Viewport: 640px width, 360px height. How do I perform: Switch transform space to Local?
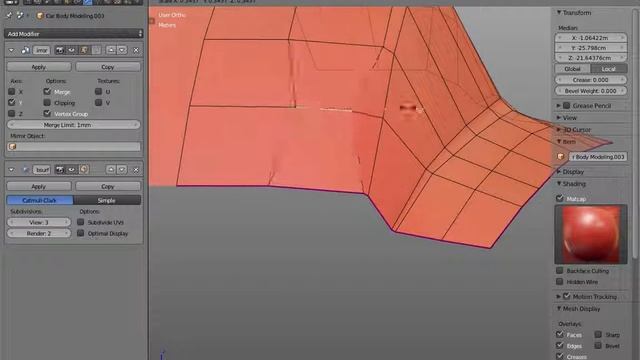[609, 69]
